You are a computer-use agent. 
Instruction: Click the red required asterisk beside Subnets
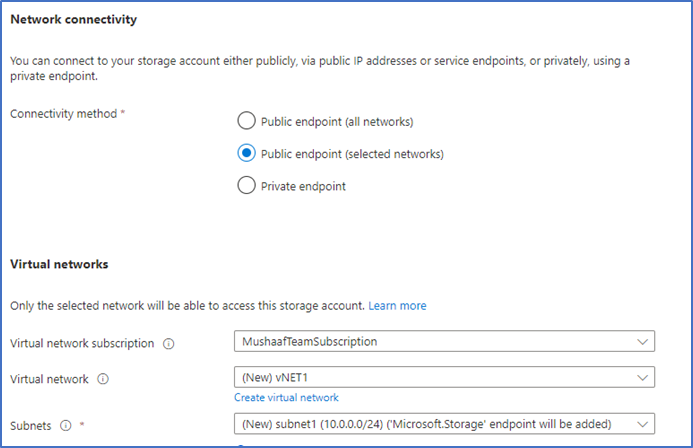pos(82,425)
